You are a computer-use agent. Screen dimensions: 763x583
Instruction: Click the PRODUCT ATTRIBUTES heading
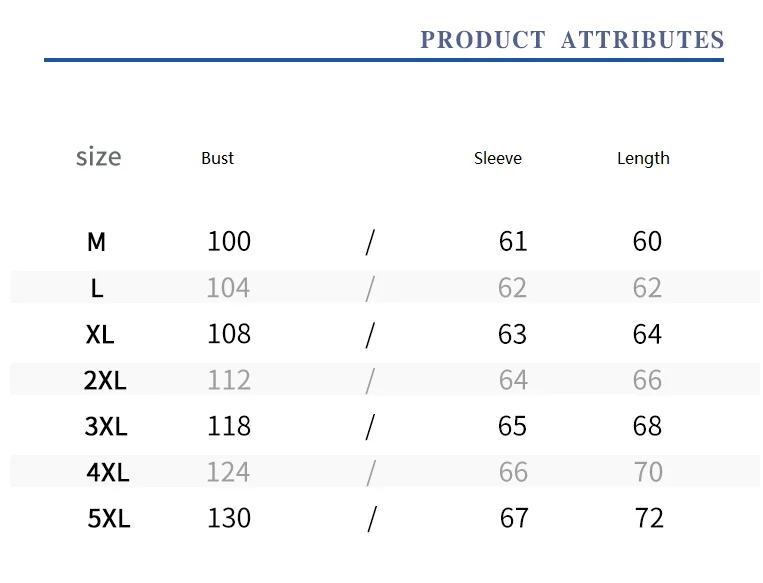coord(572,40)
